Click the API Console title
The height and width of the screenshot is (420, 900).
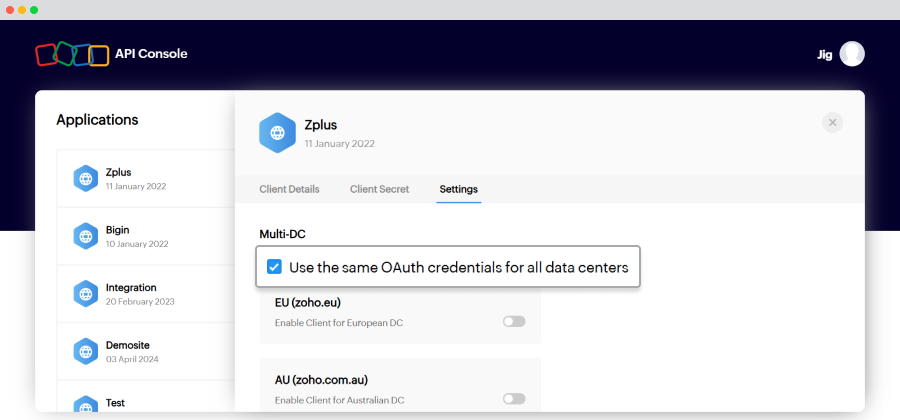(151, 54)
